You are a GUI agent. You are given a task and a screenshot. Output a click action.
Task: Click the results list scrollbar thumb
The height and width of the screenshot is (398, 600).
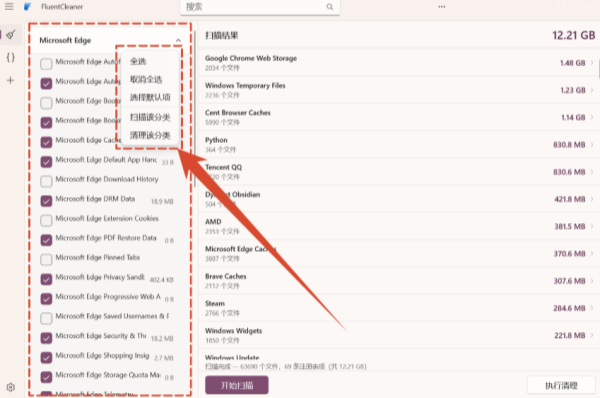[x=598, y=68]
